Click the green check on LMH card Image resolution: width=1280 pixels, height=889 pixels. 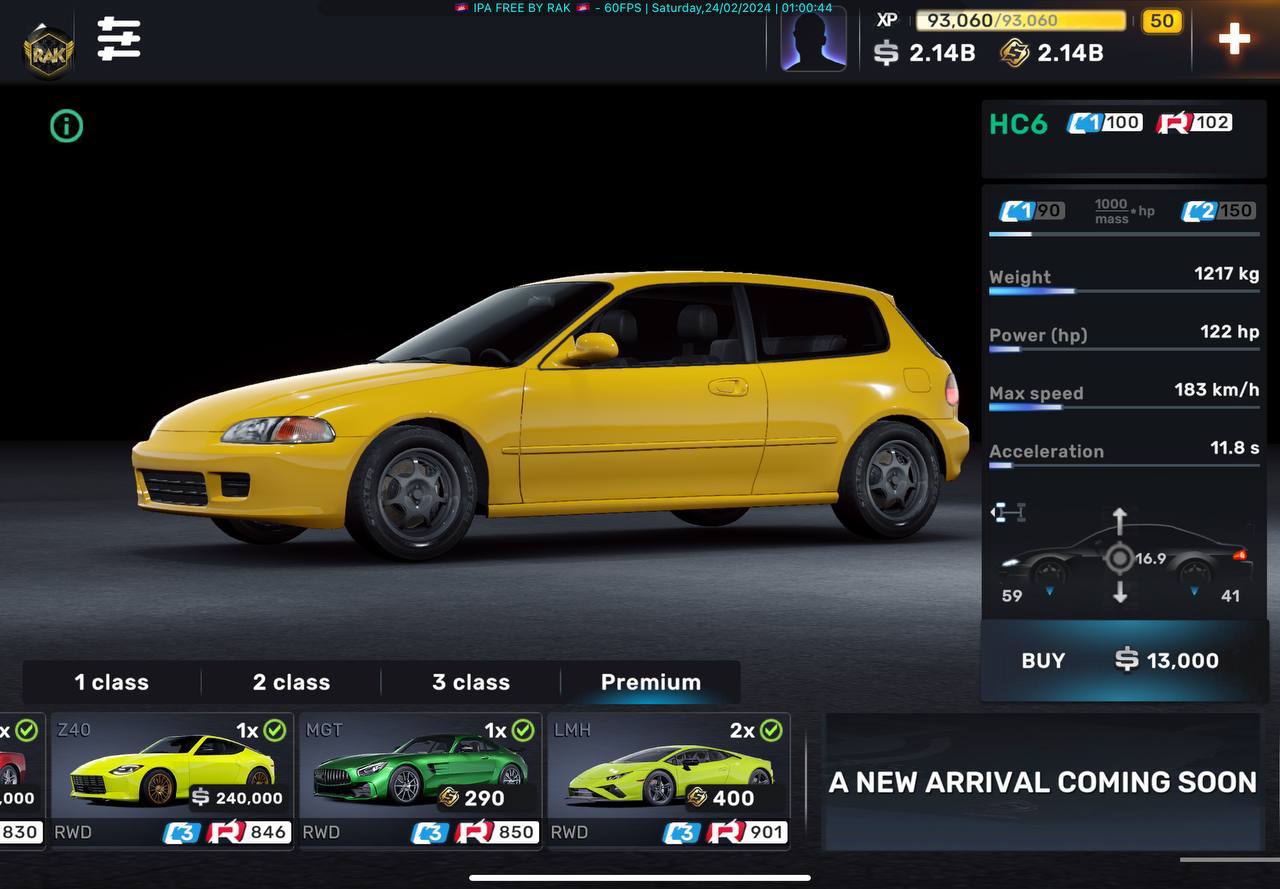pos(770,731)
